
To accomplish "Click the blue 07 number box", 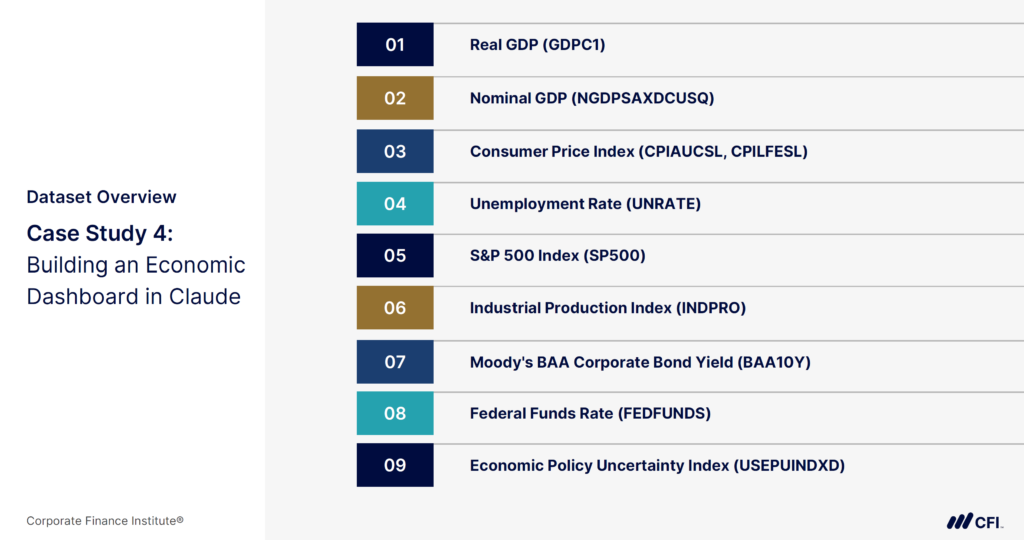I will (395, 362).
